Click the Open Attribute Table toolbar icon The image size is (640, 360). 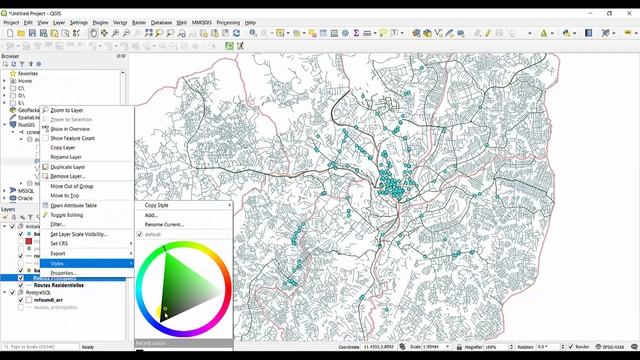point(323,33)
